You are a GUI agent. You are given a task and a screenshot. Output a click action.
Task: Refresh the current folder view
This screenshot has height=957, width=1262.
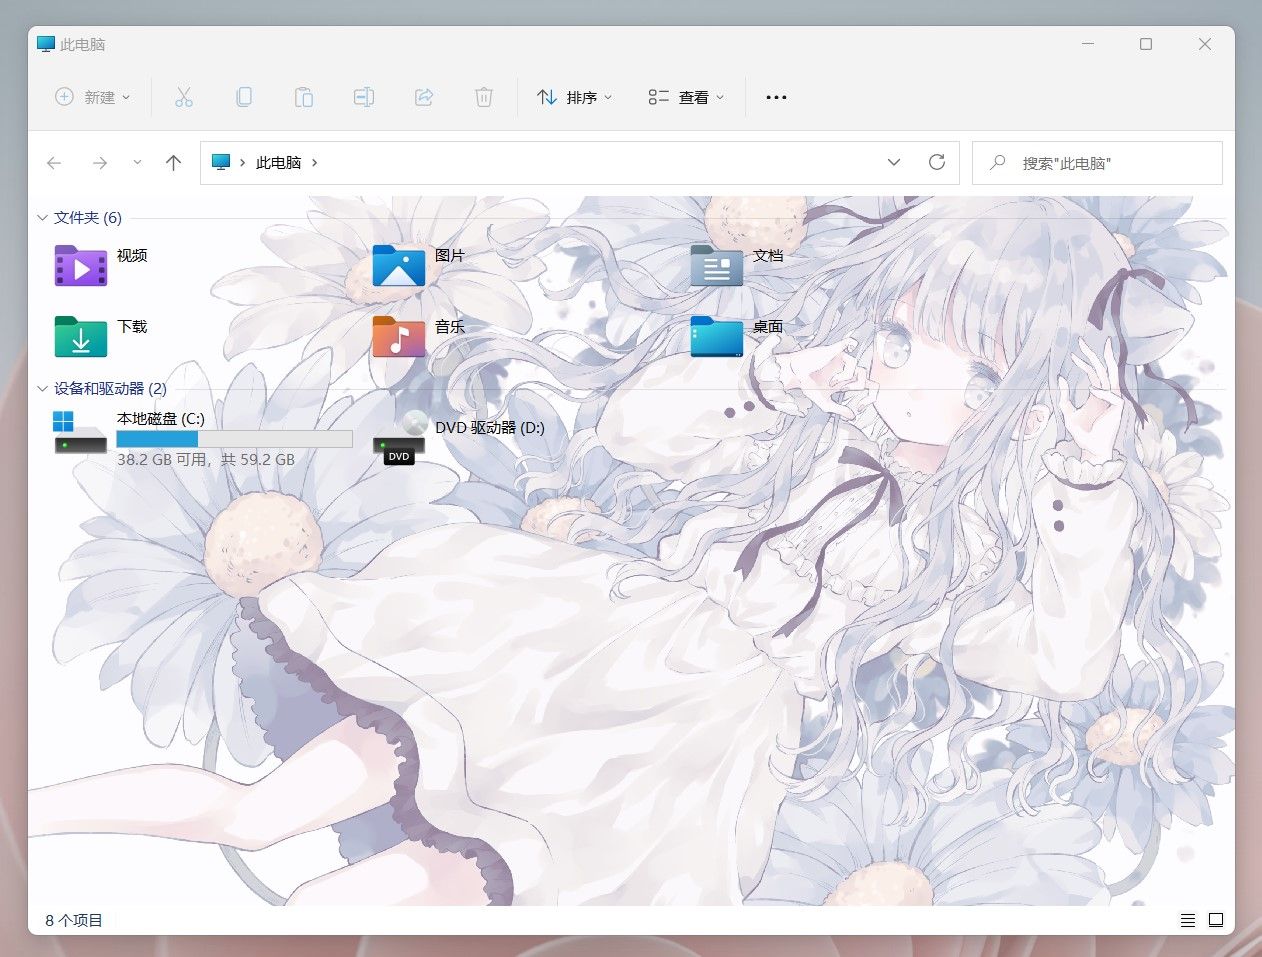click(937, 162)
